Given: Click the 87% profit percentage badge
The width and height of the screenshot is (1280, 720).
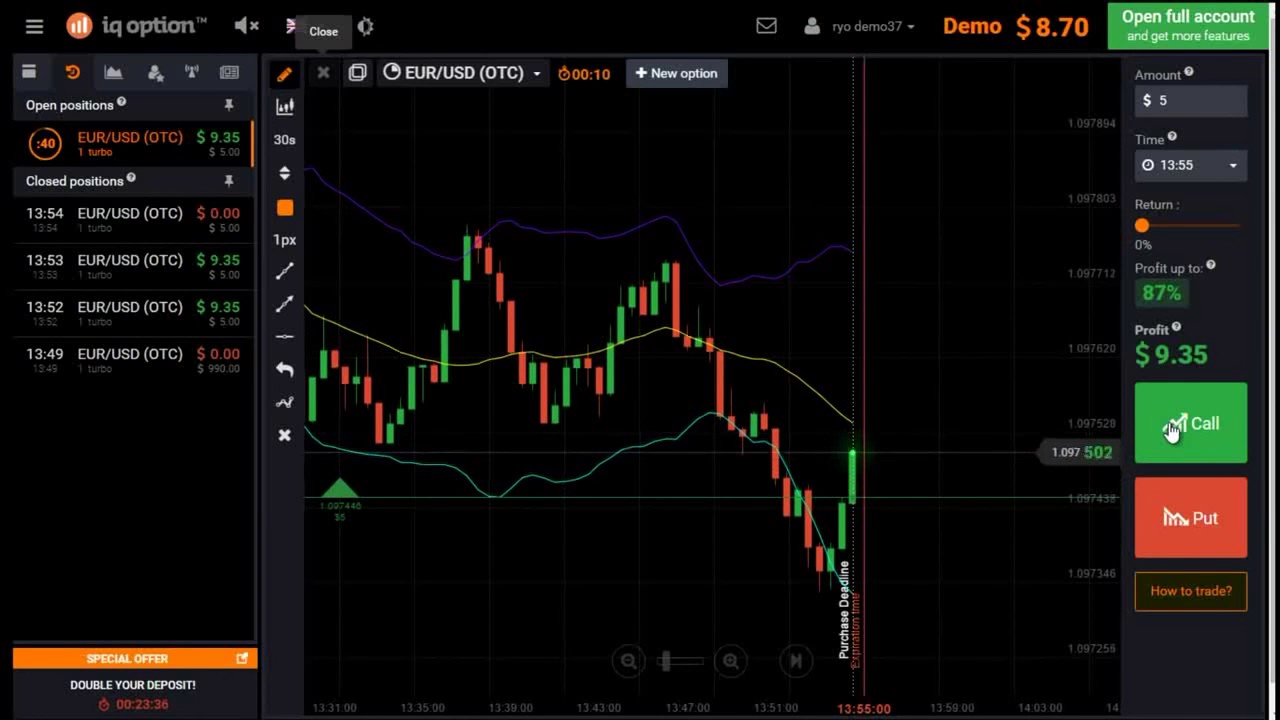Looking at the screenshot, I should click(x=1162, y=293).
